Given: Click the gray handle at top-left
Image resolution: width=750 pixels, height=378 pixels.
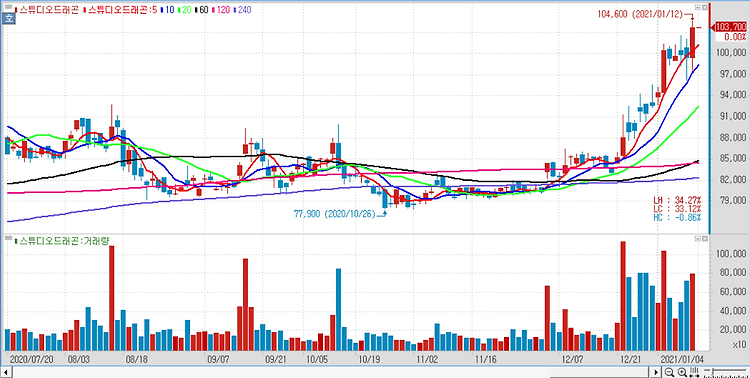Looking at the screenshot, I should point(8,8).
